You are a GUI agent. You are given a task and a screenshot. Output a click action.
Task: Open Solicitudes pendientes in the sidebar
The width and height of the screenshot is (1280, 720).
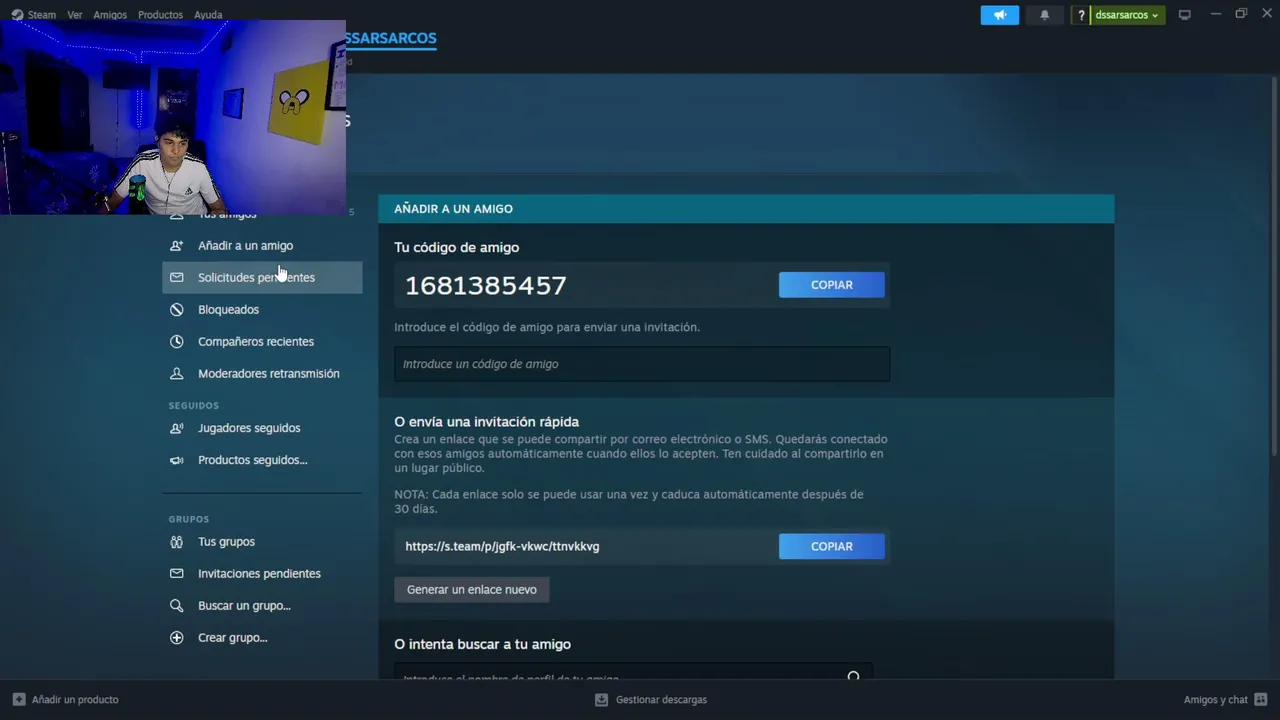pyautogui.click(x=262, y=277)
